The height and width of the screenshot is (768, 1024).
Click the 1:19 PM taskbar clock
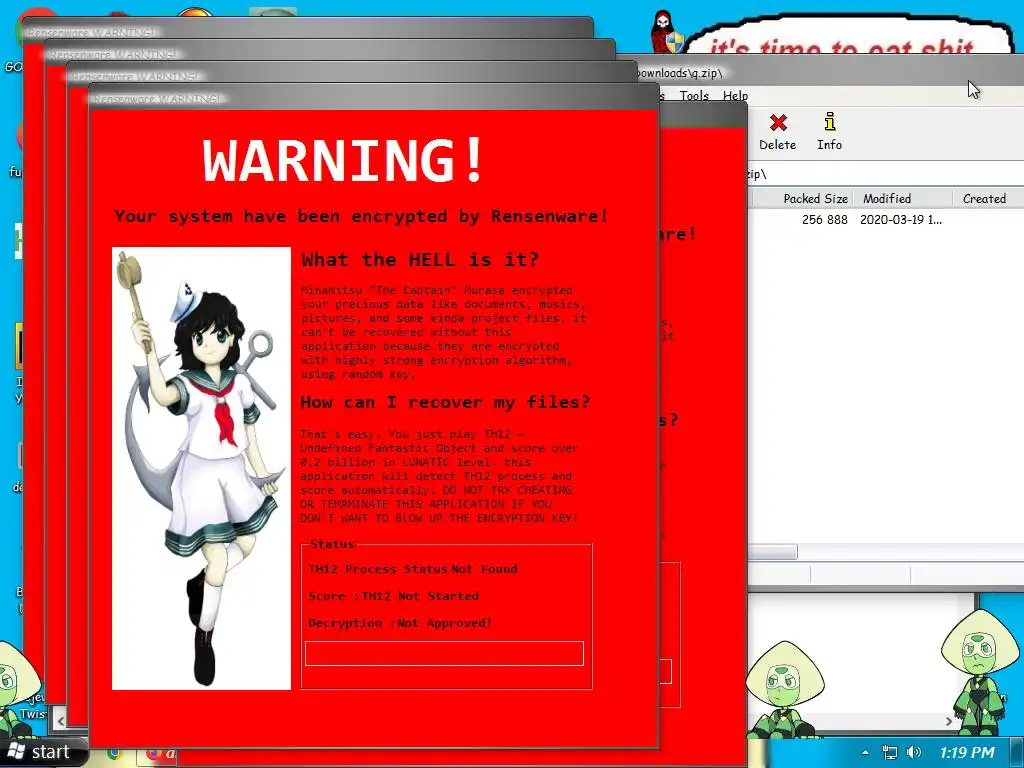pos(967,753)
